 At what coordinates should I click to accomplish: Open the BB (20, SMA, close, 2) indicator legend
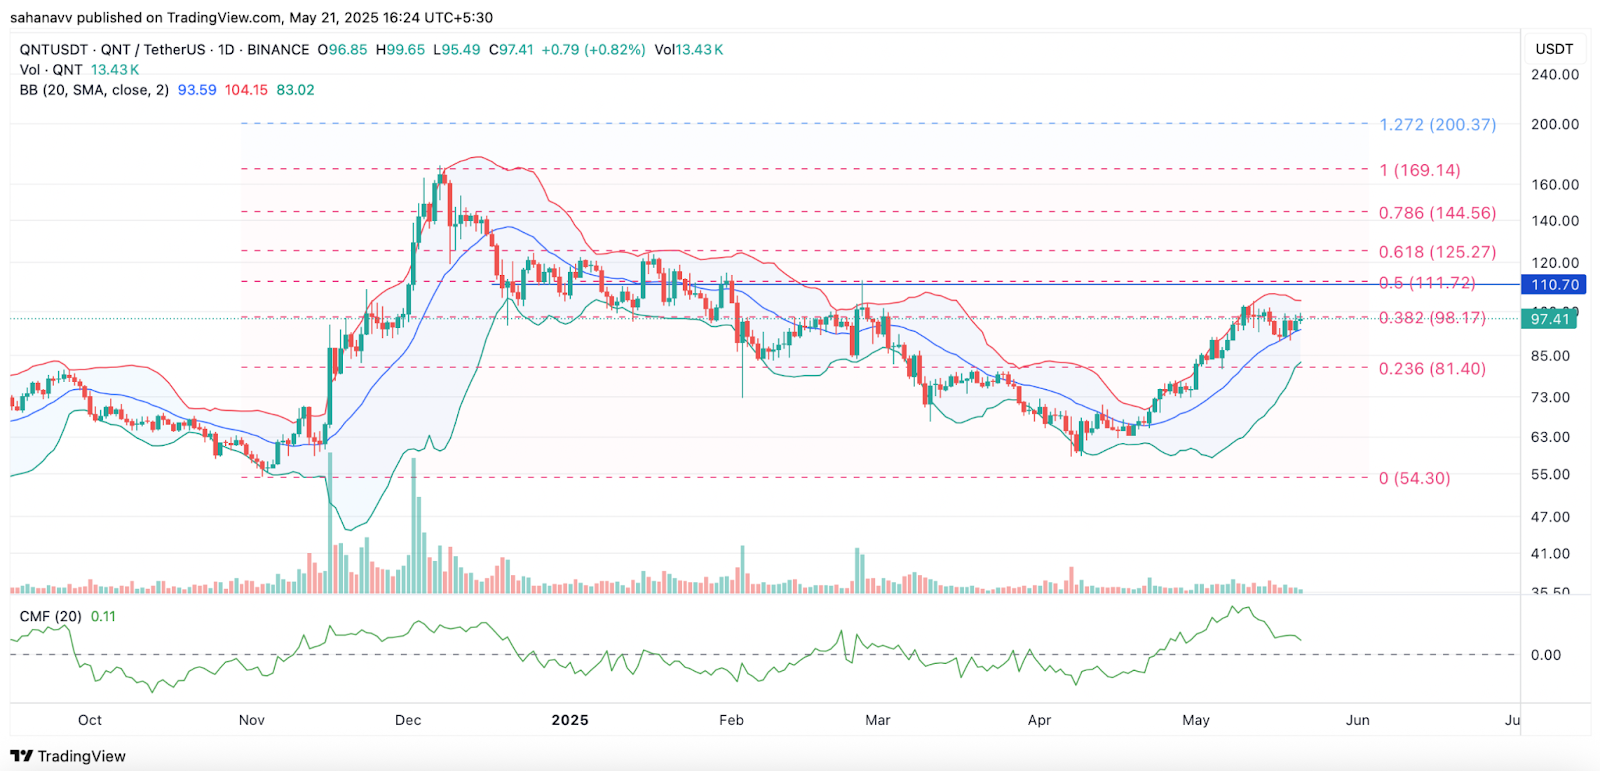click(94, 90)
